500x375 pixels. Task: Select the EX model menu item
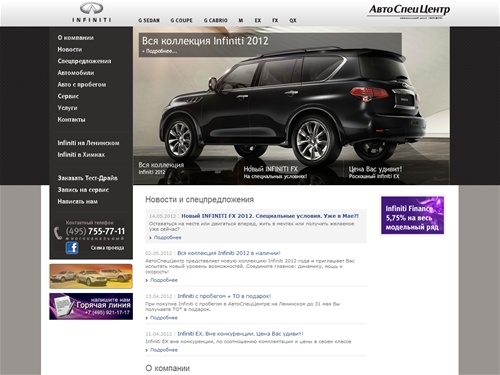click(258, 20)
